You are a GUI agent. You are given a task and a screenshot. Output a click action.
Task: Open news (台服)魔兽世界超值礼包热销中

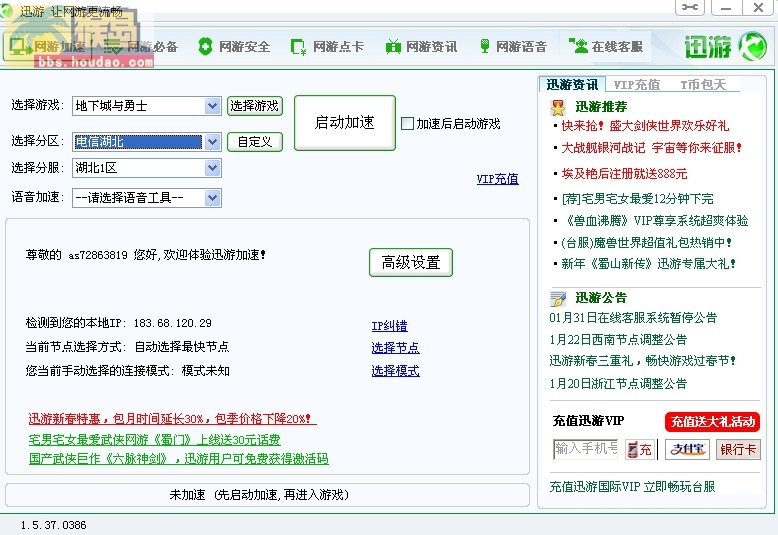[647, 243]
